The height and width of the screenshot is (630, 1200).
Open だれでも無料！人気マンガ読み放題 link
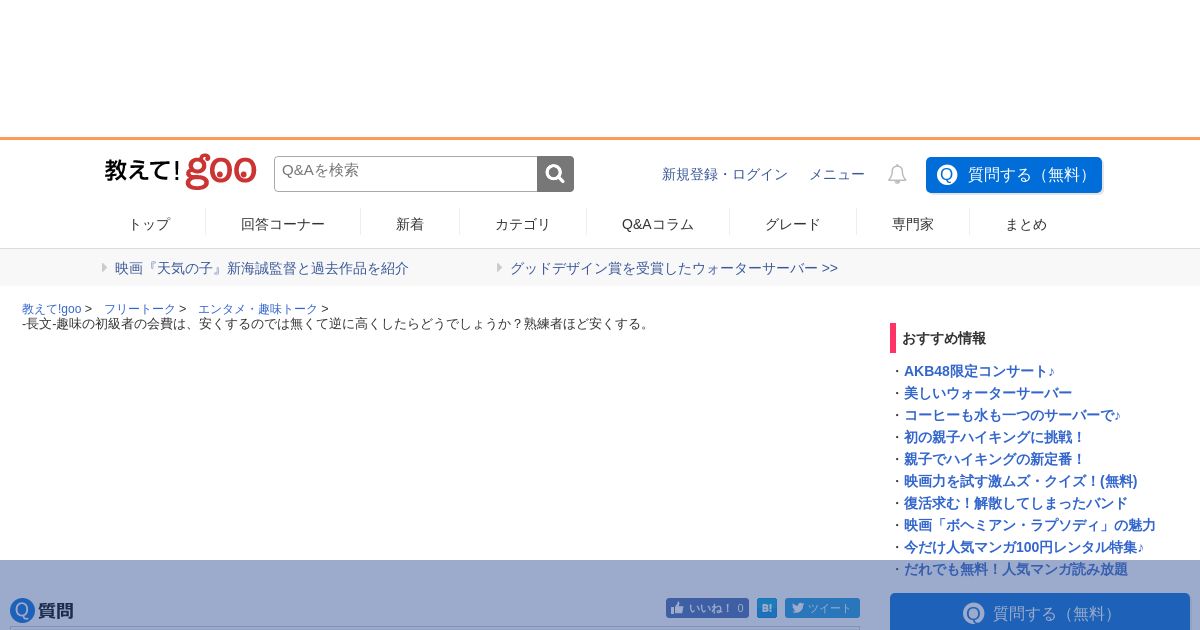coord(1016,569)
